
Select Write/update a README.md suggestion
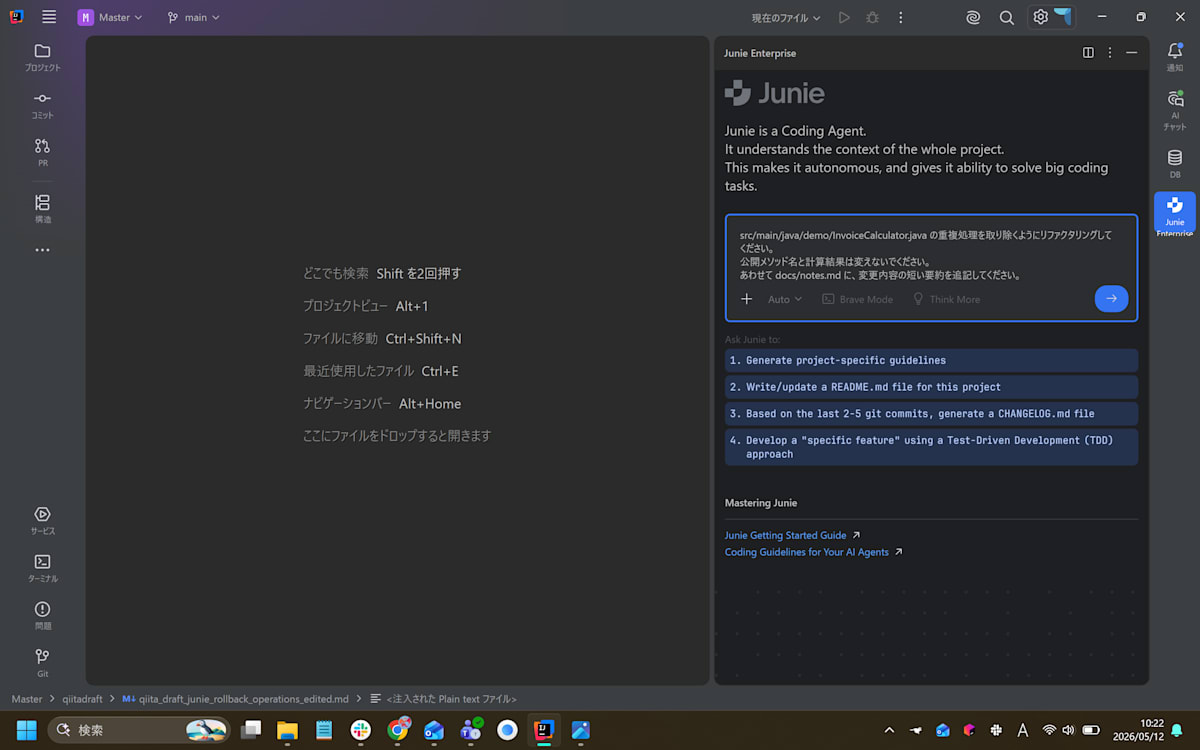[931, 387]
